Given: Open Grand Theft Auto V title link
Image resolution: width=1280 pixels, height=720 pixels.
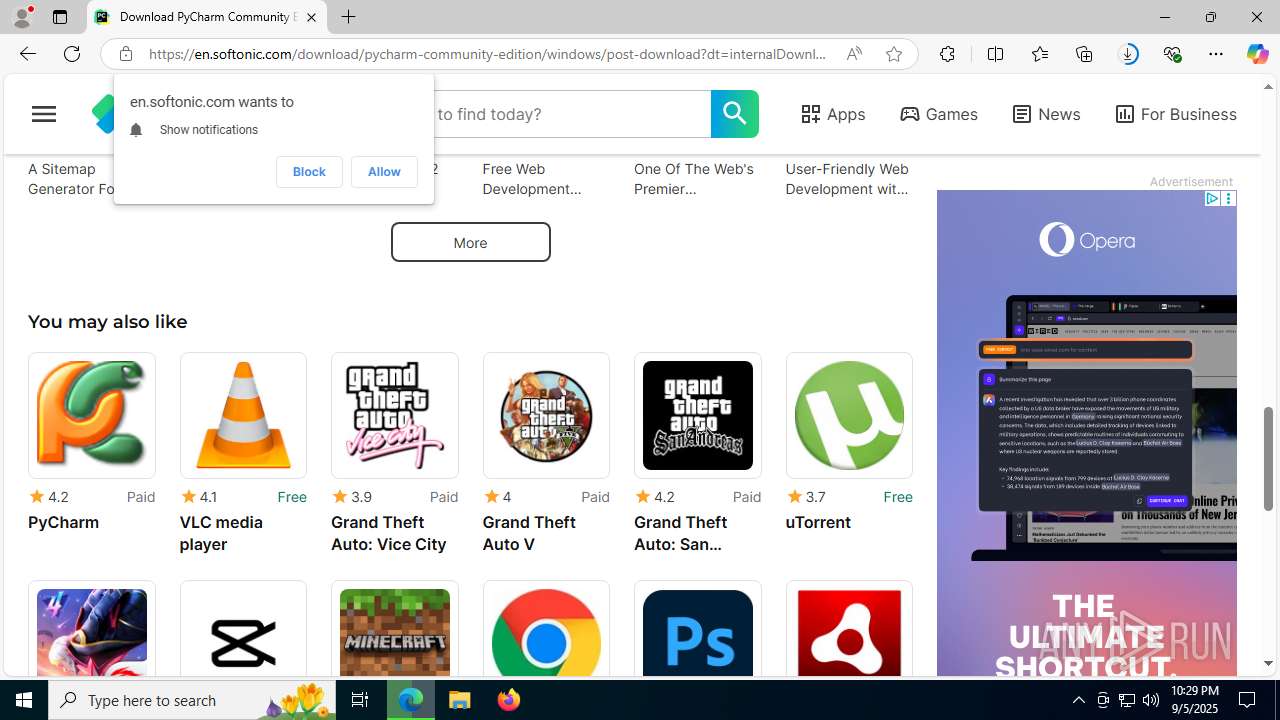Looking at the screenshot, I should 529,533.
